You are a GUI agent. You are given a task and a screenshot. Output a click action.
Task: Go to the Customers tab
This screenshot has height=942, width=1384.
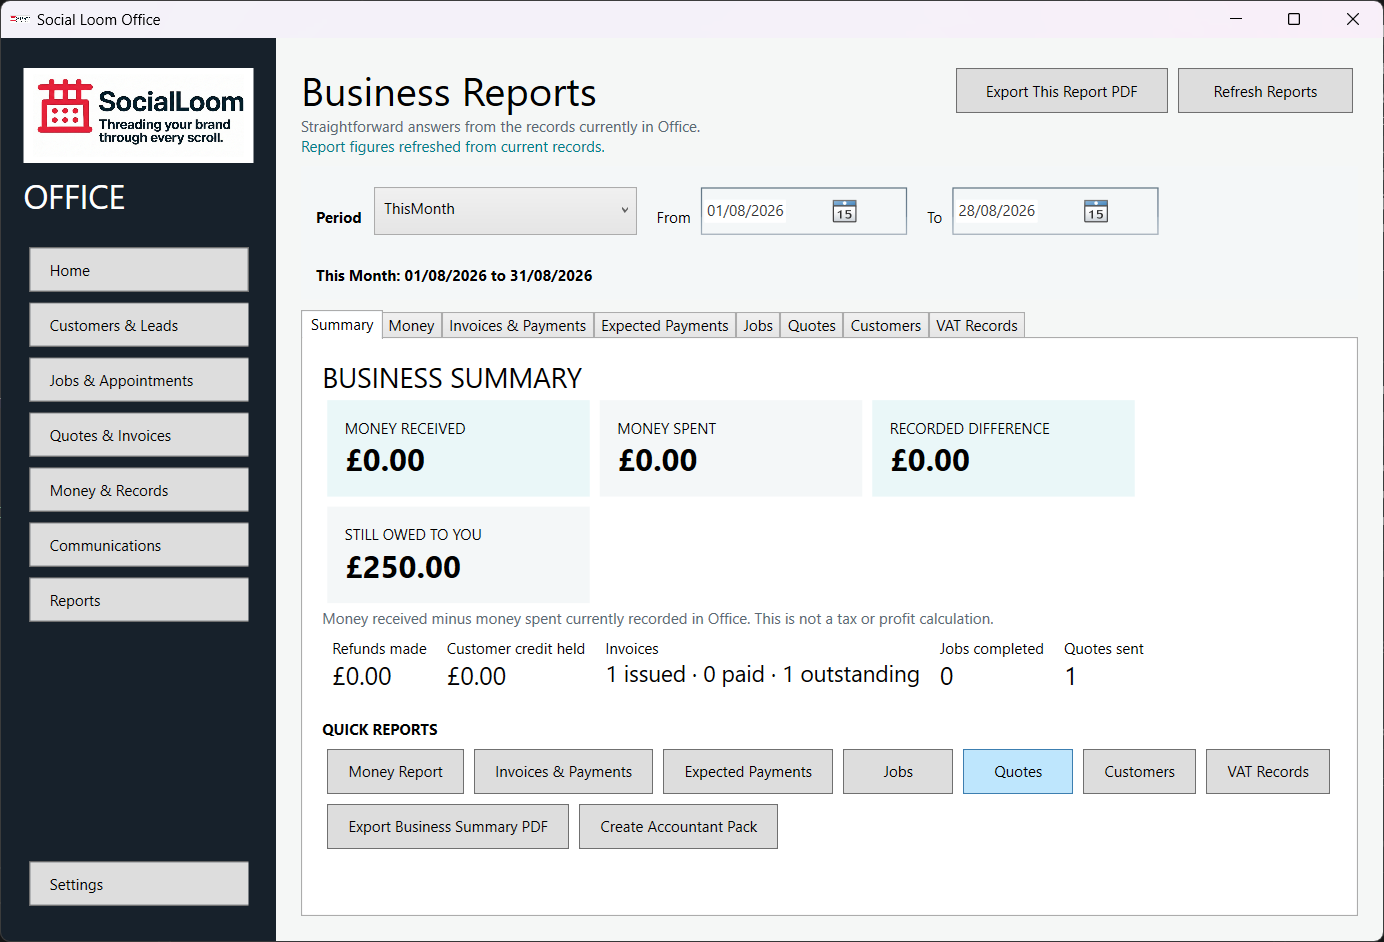click(x=885, y=326)
